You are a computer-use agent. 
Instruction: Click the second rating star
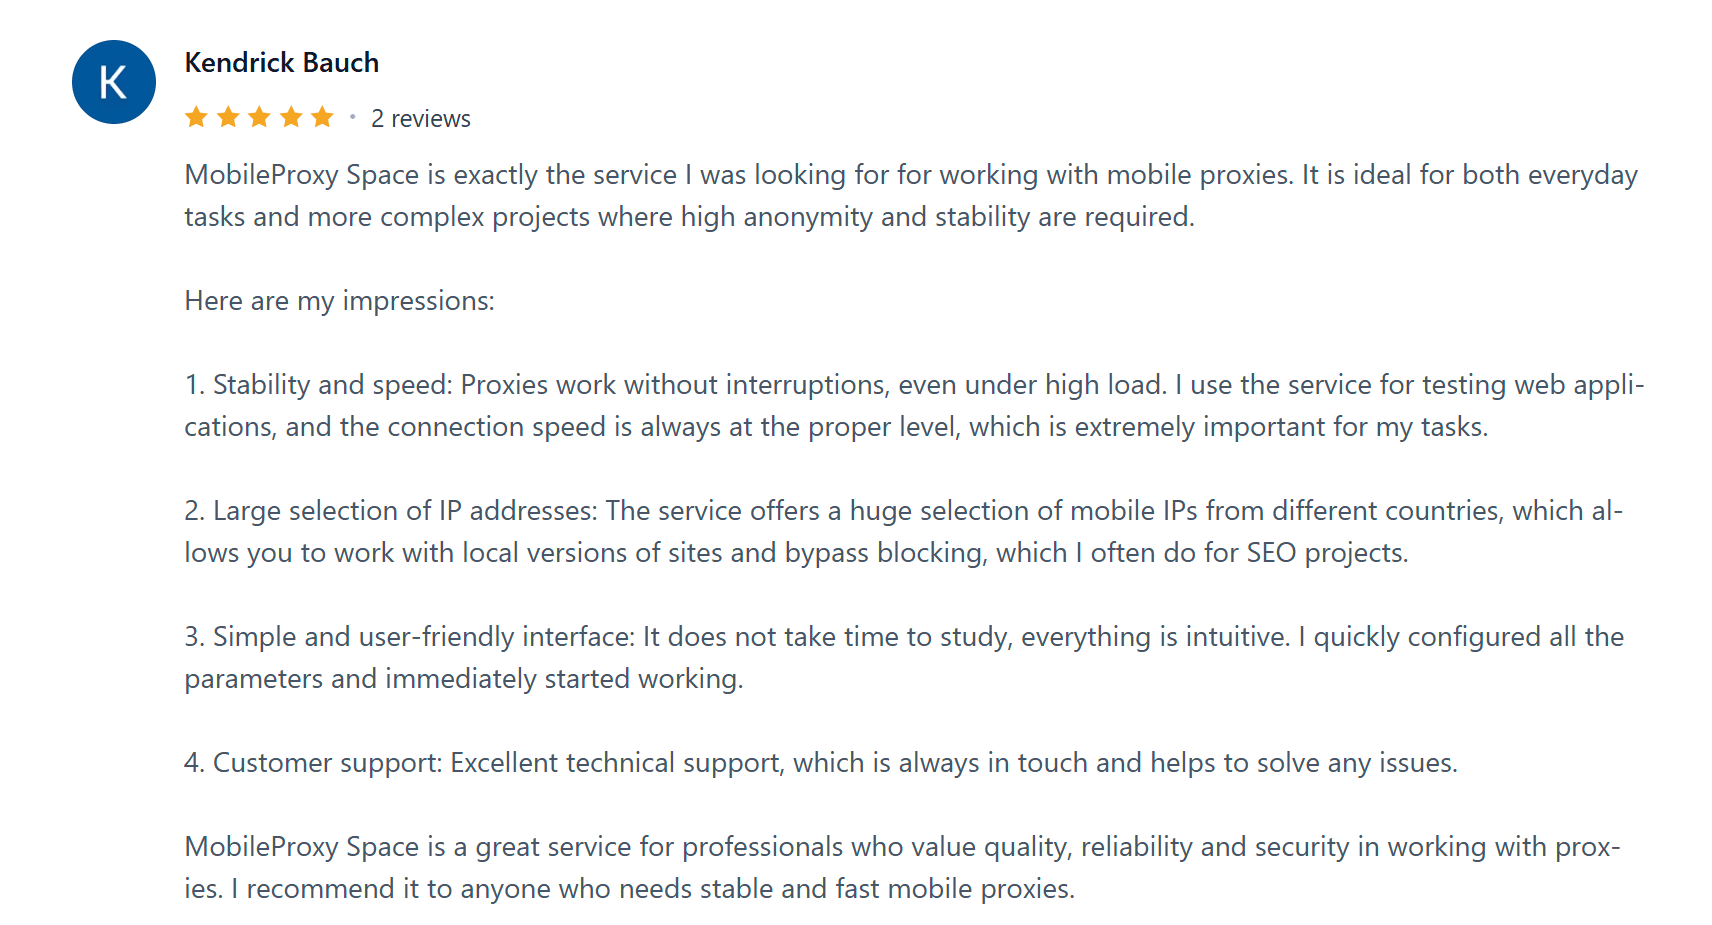(x=228, y=118)
